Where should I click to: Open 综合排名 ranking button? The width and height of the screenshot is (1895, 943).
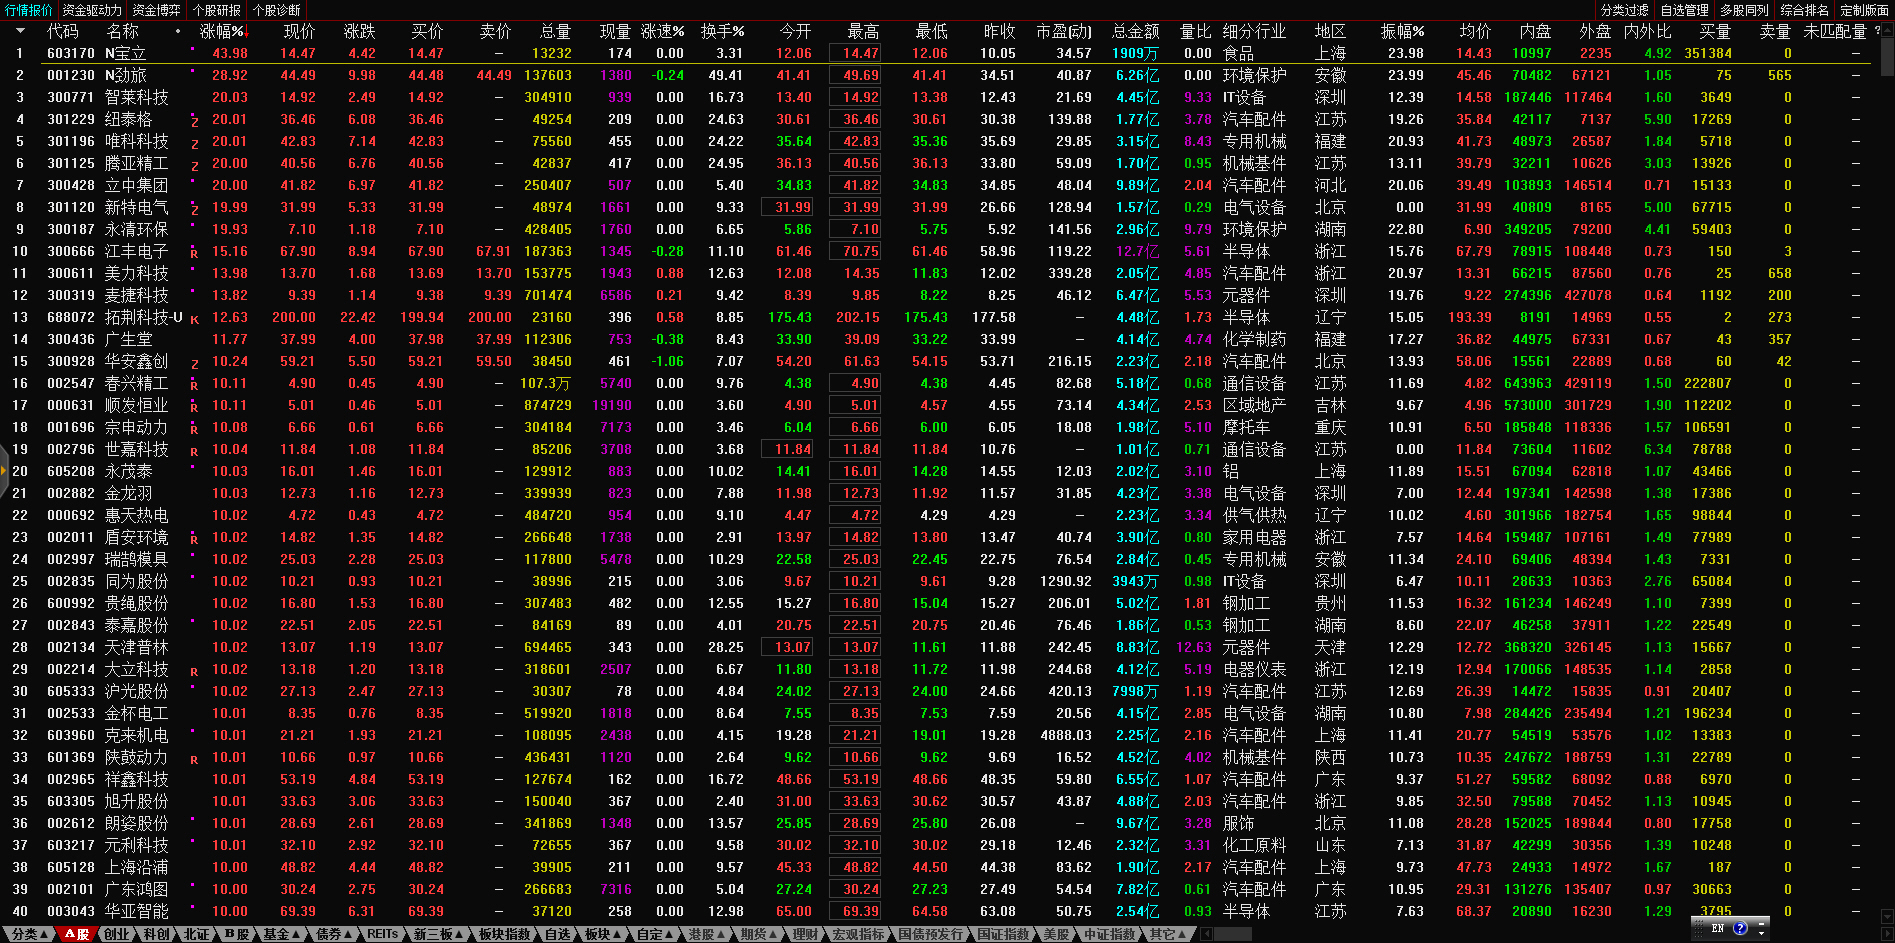point(1804,10)
